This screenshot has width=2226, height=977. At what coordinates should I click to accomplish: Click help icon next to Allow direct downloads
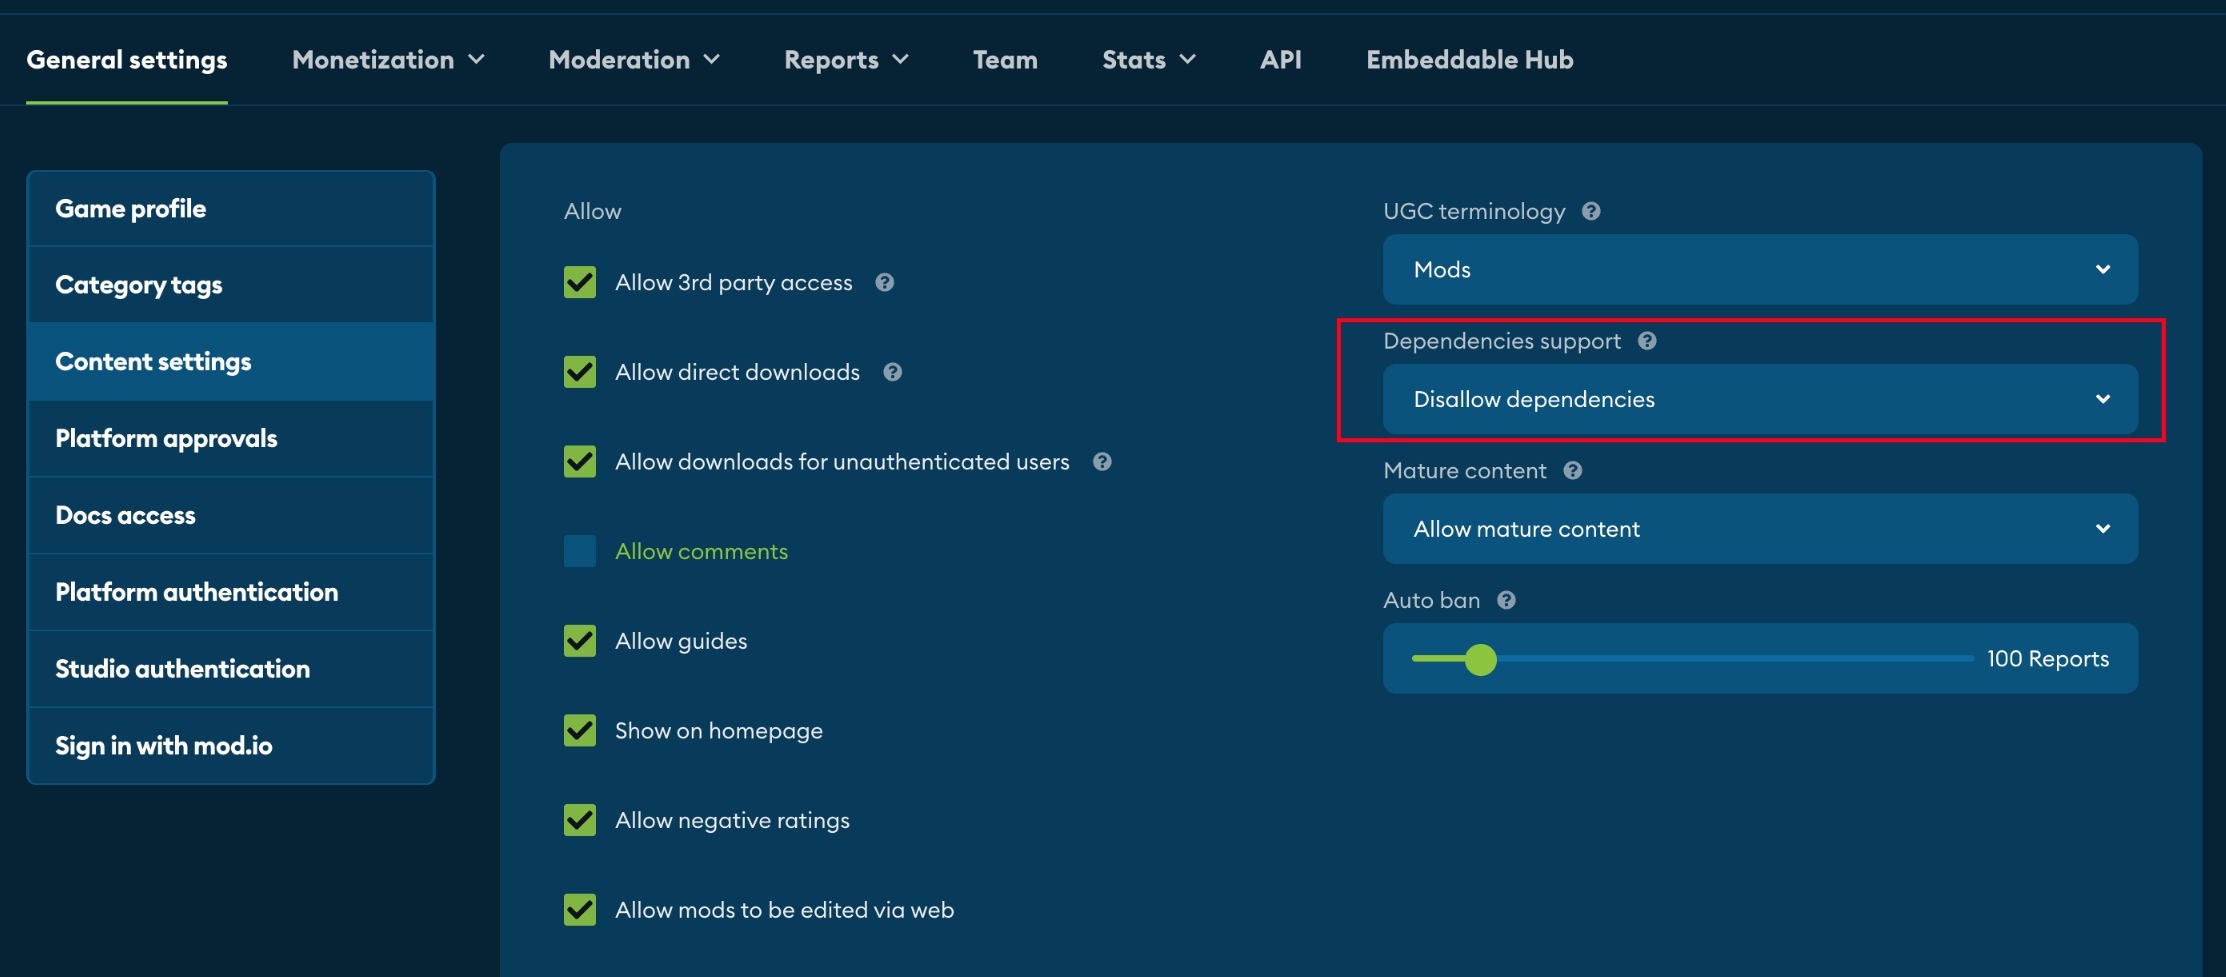892,372
